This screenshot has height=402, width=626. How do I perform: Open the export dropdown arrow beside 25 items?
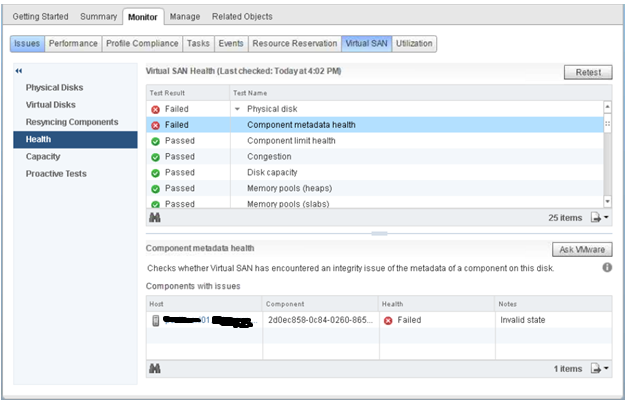(606, 217)
